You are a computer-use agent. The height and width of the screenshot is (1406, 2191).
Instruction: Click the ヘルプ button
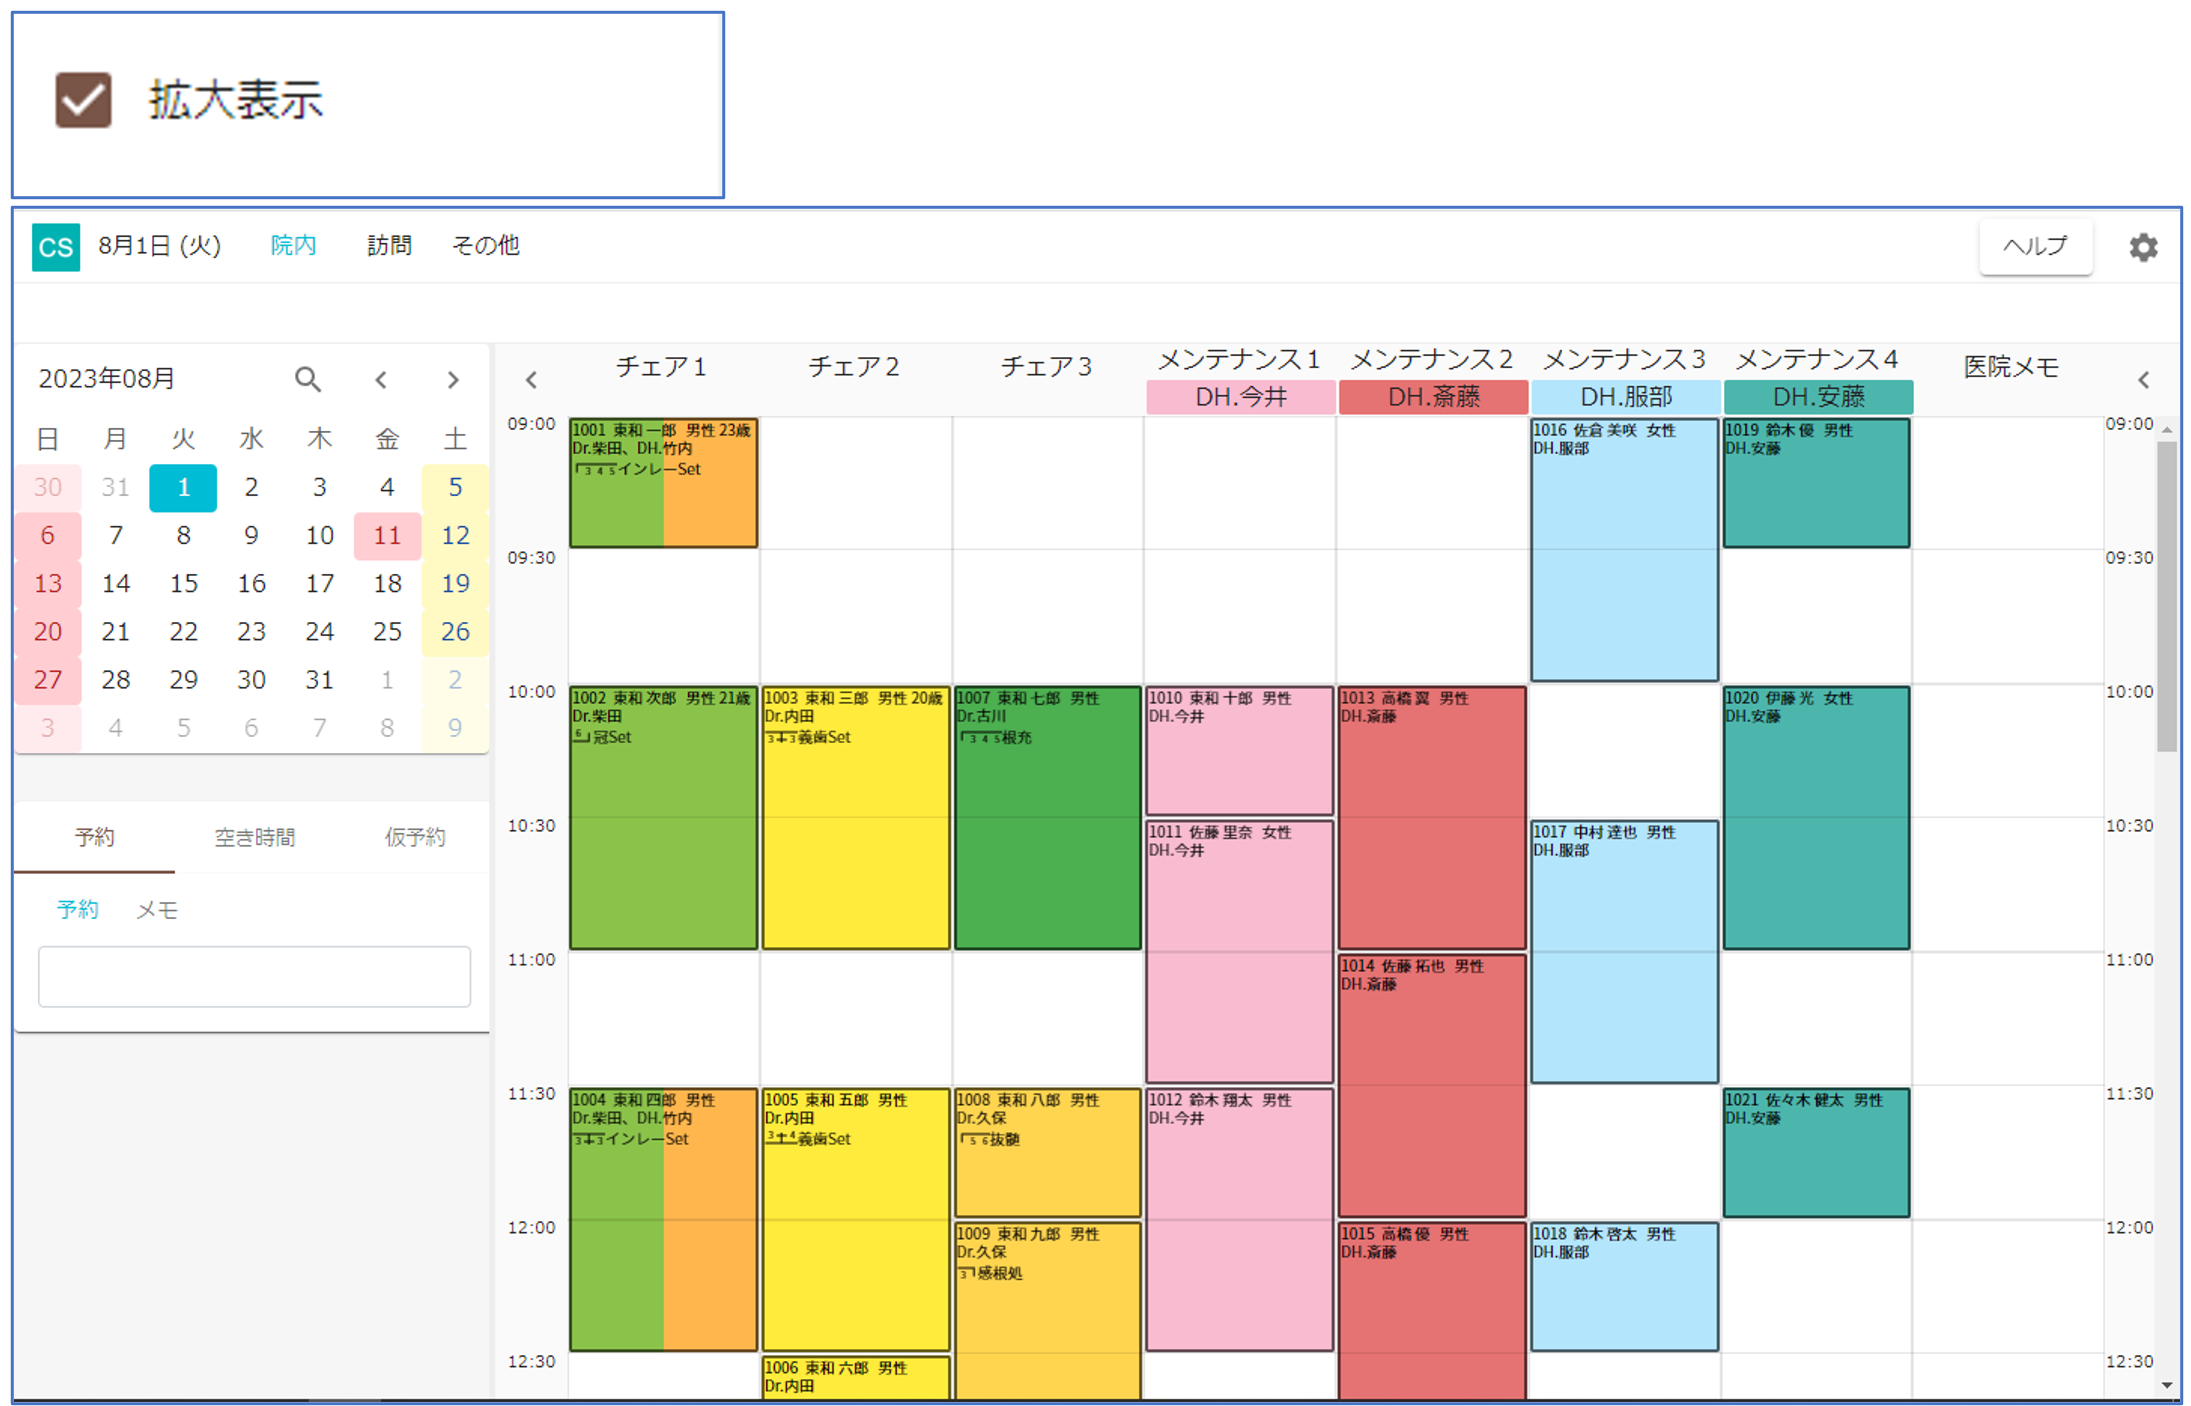[x=2034, y=246]
